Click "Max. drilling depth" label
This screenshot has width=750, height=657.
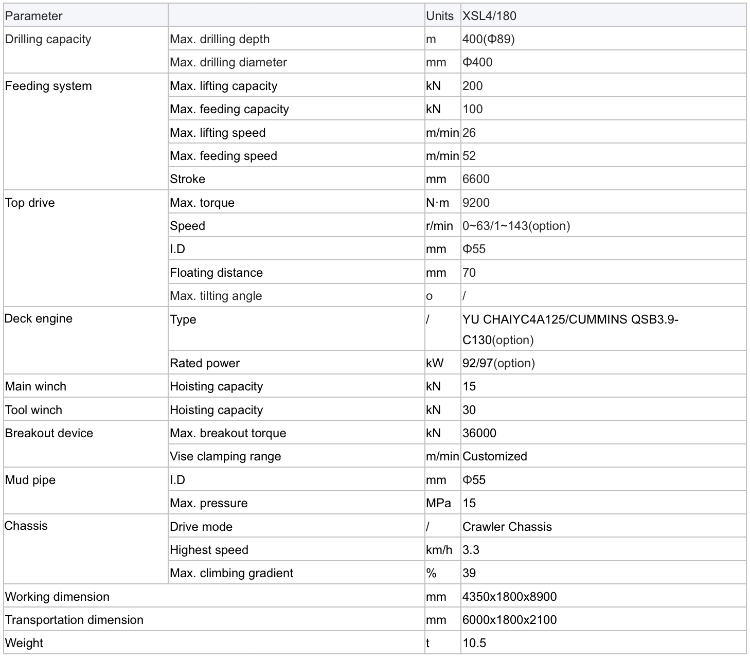(220, 39)
